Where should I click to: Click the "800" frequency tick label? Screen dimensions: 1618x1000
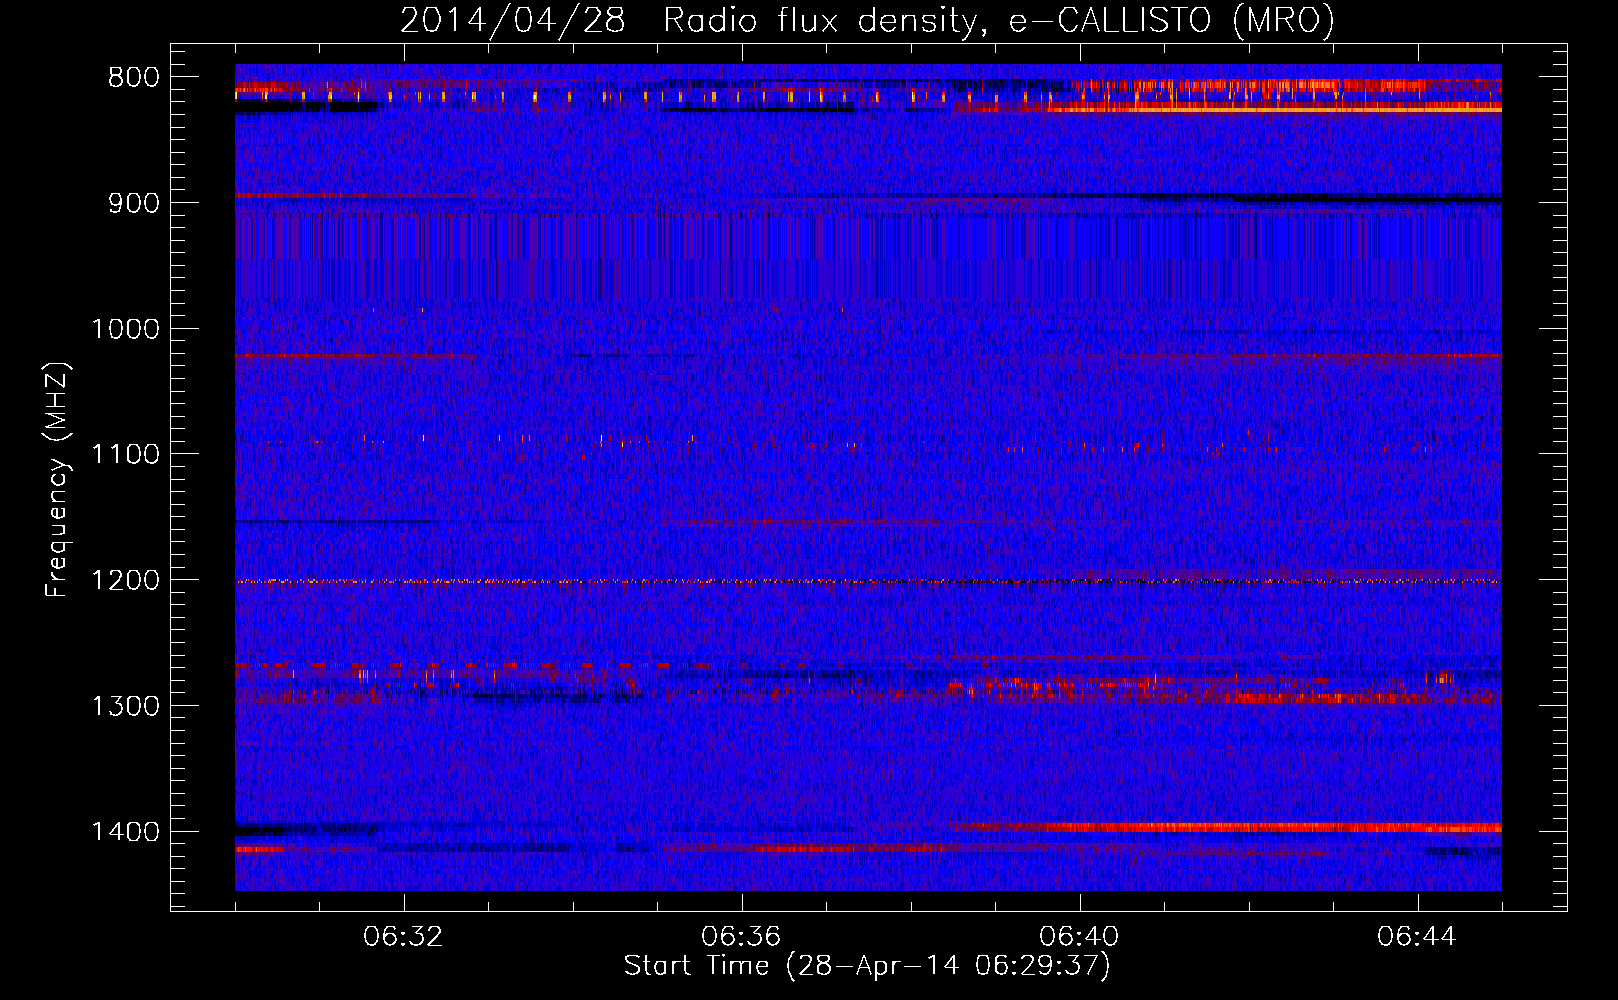133,77
